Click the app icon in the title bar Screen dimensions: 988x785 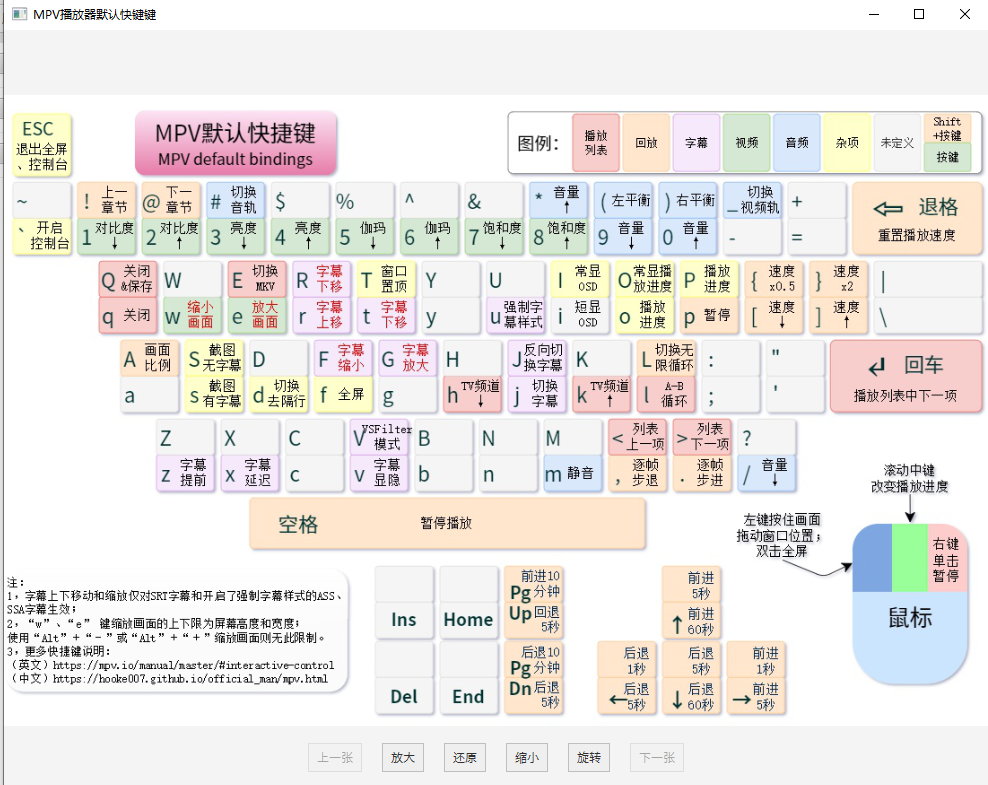(20, 14)
